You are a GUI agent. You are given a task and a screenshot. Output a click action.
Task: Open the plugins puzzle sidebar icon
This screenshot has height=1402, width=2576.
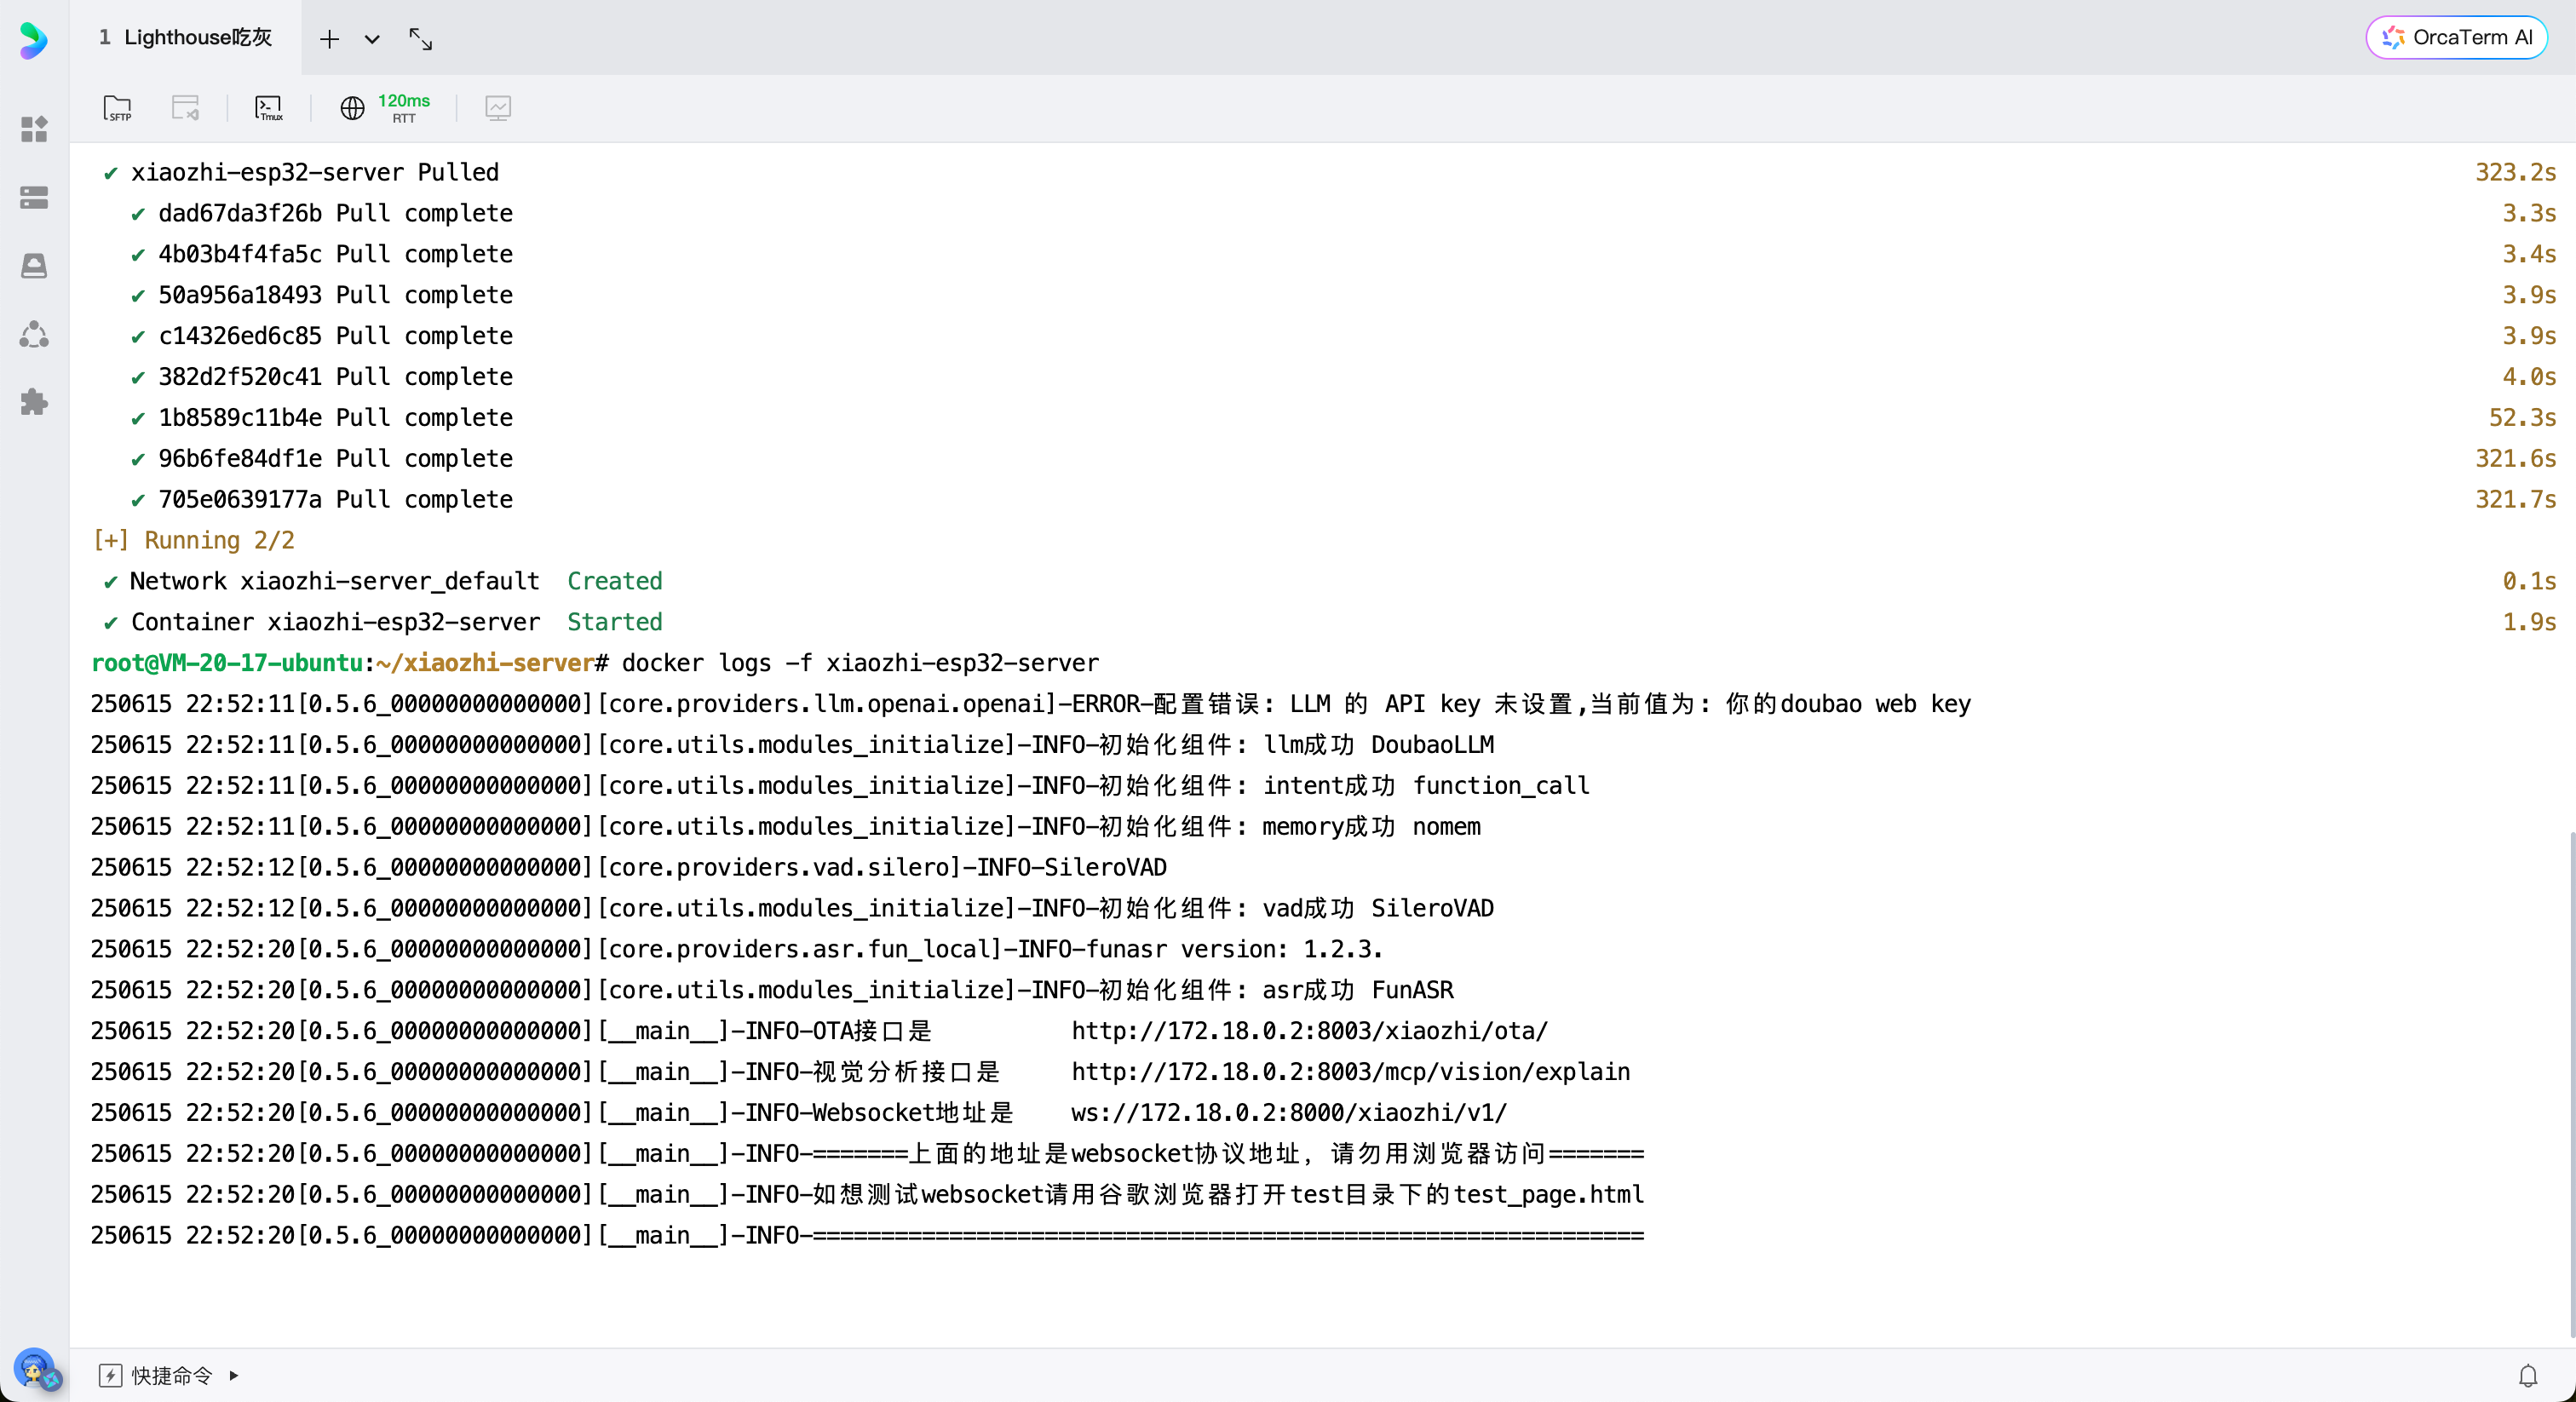coord(34,402)
